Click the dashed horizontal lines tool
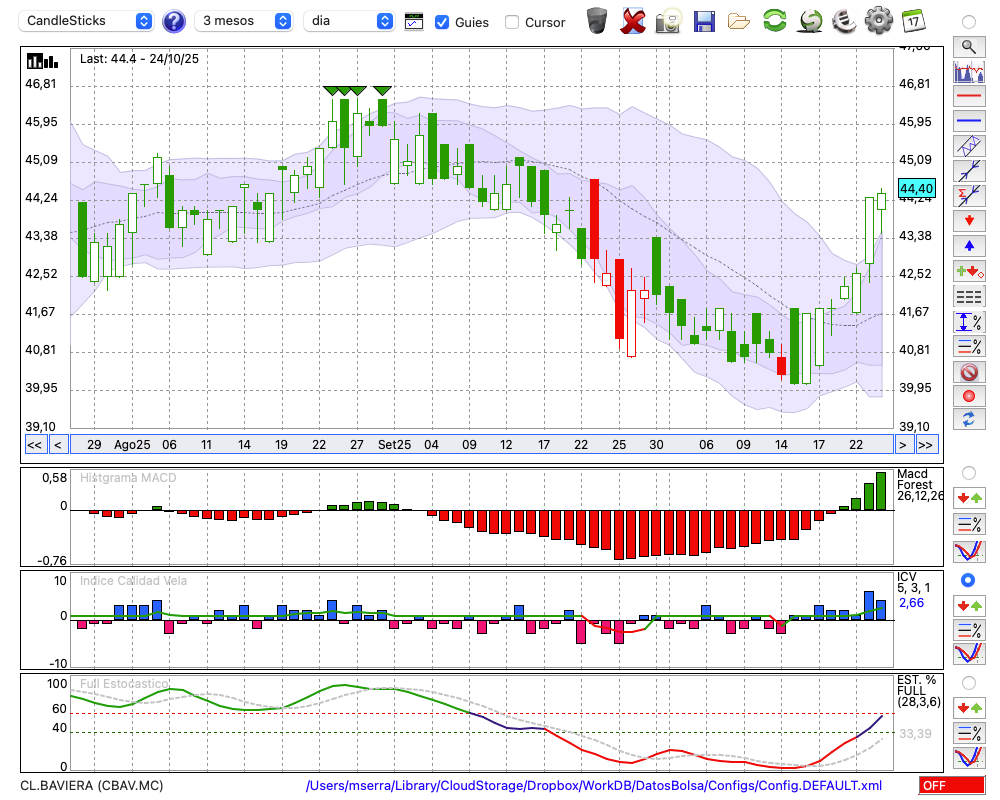The height and width of the screenshot is (800, 1000). pos(969,296)
